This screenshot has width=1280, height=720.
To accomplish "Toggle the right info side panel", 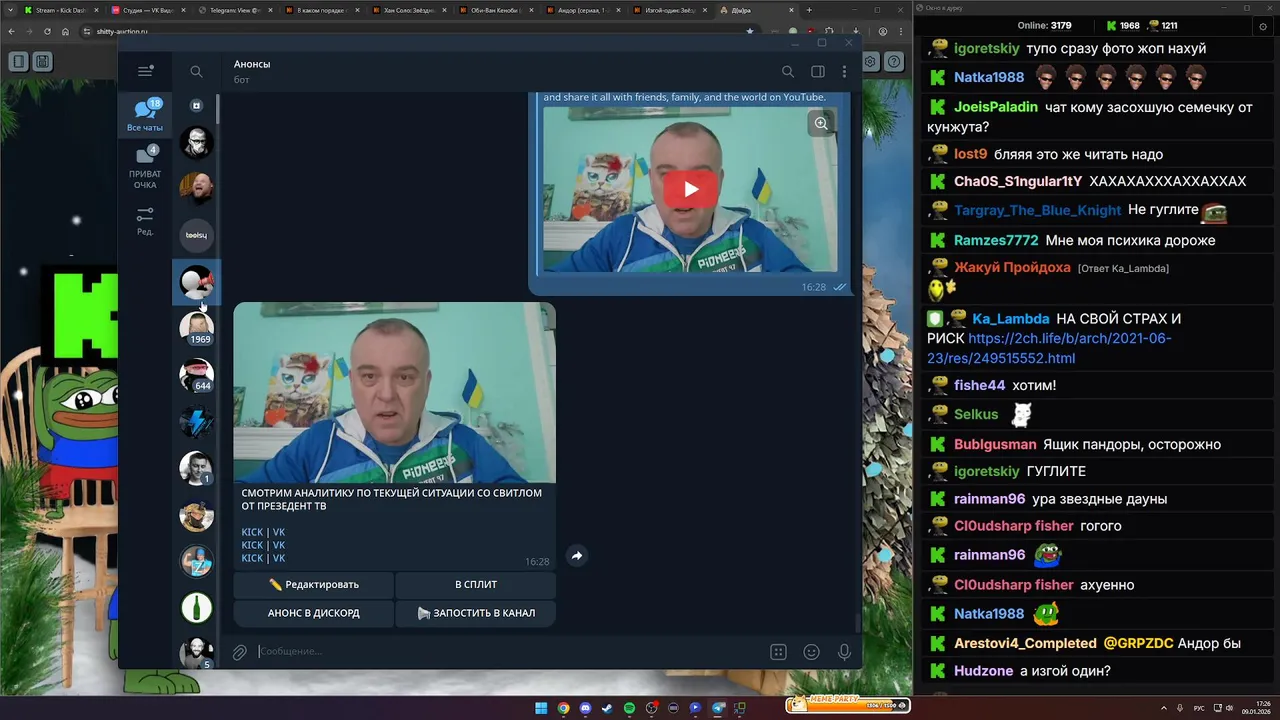I will (818, 71).
